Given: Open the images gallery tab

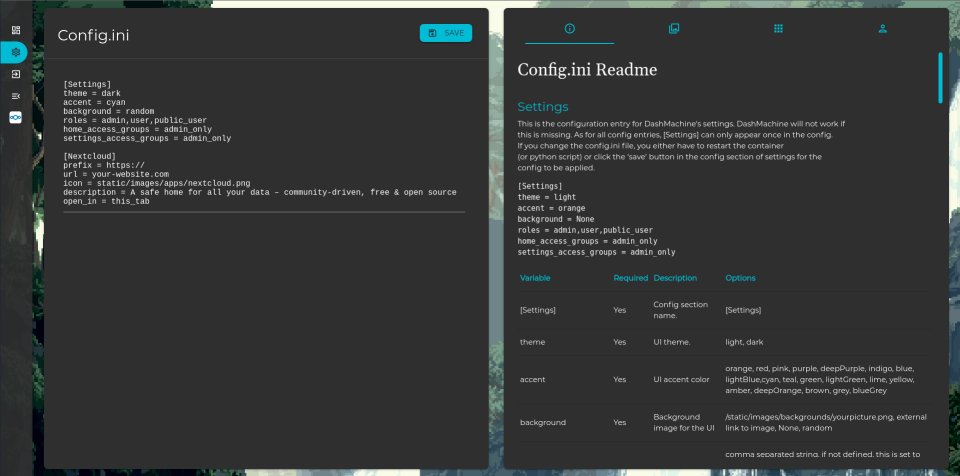Looking at the screenshot, I should (x=674, y=29).
